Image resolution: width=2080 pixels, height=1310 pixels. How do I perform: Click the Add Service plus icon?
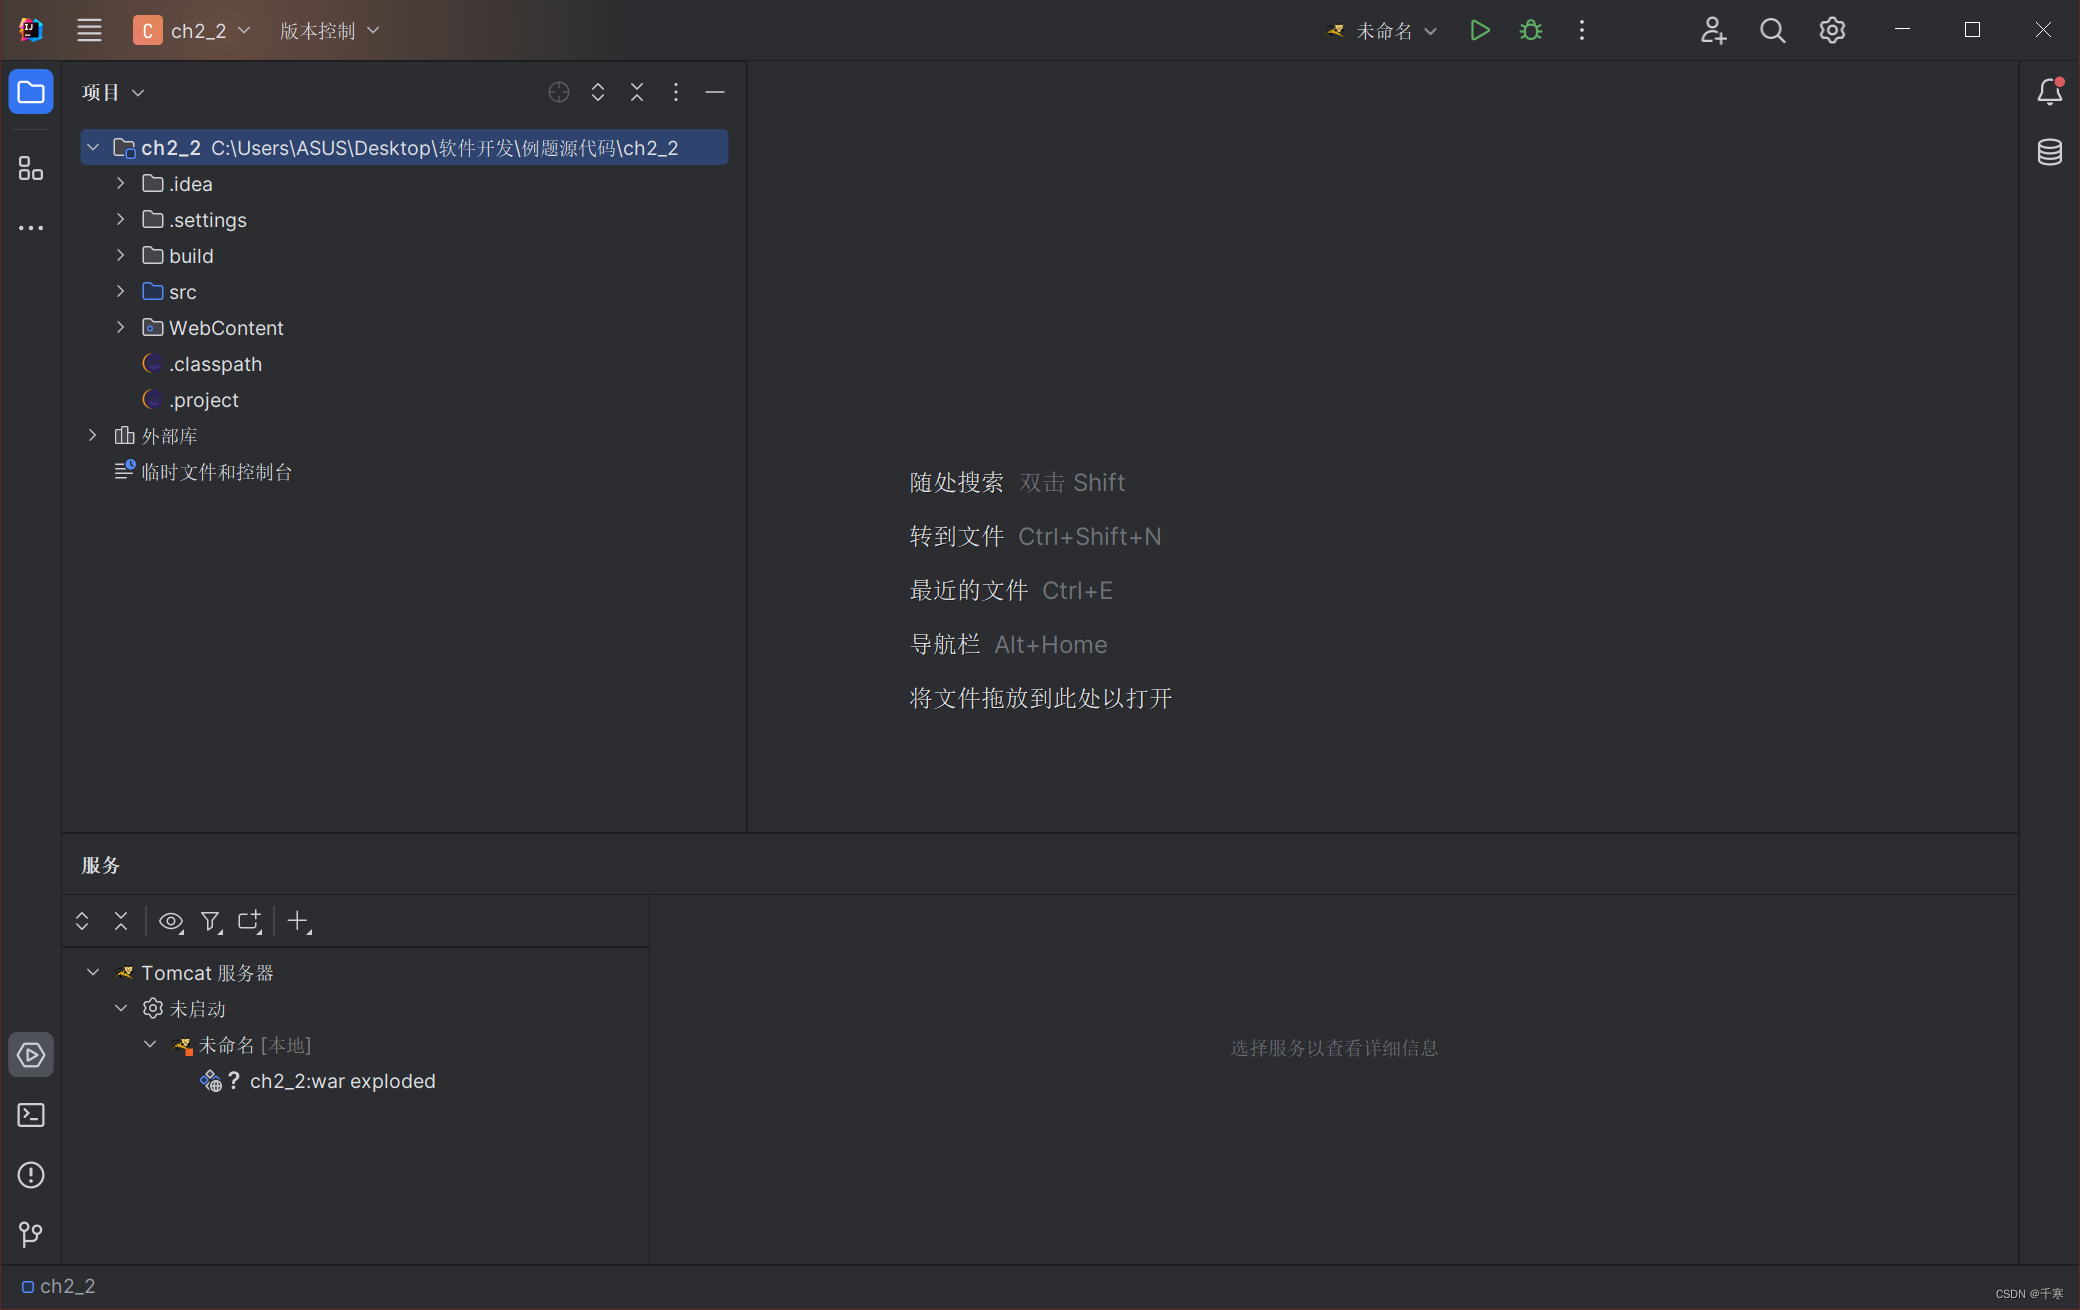pyautogui.click(x=298, y=921)
